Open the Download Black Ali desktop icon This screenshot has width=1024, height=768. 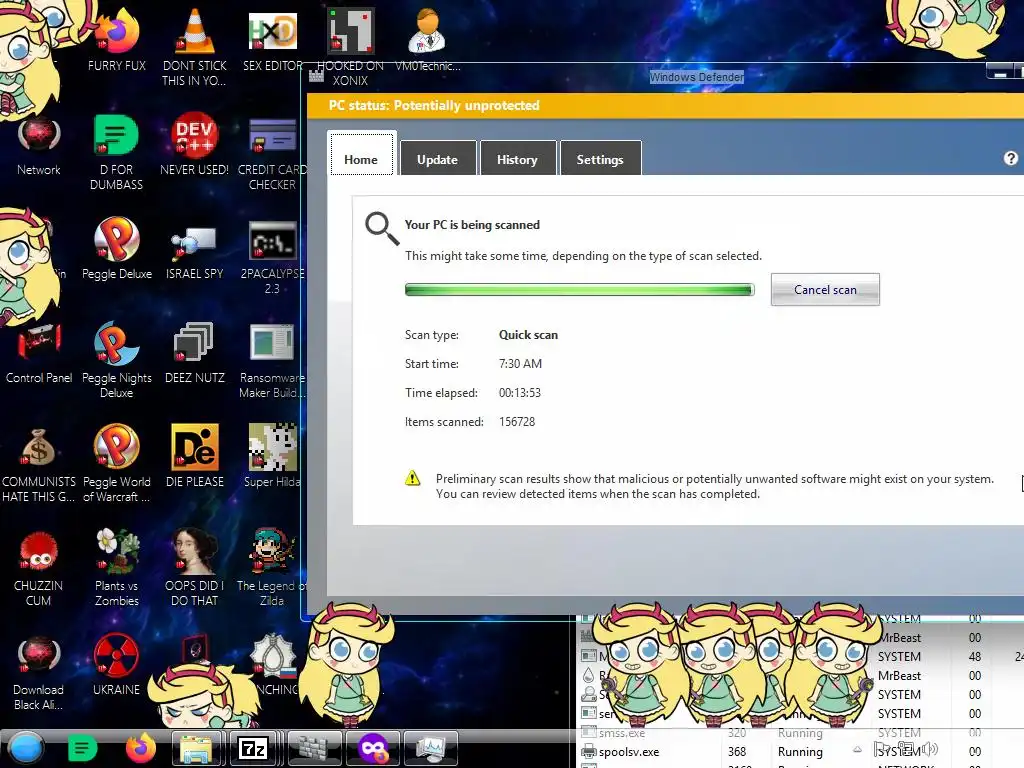(39, 656)
